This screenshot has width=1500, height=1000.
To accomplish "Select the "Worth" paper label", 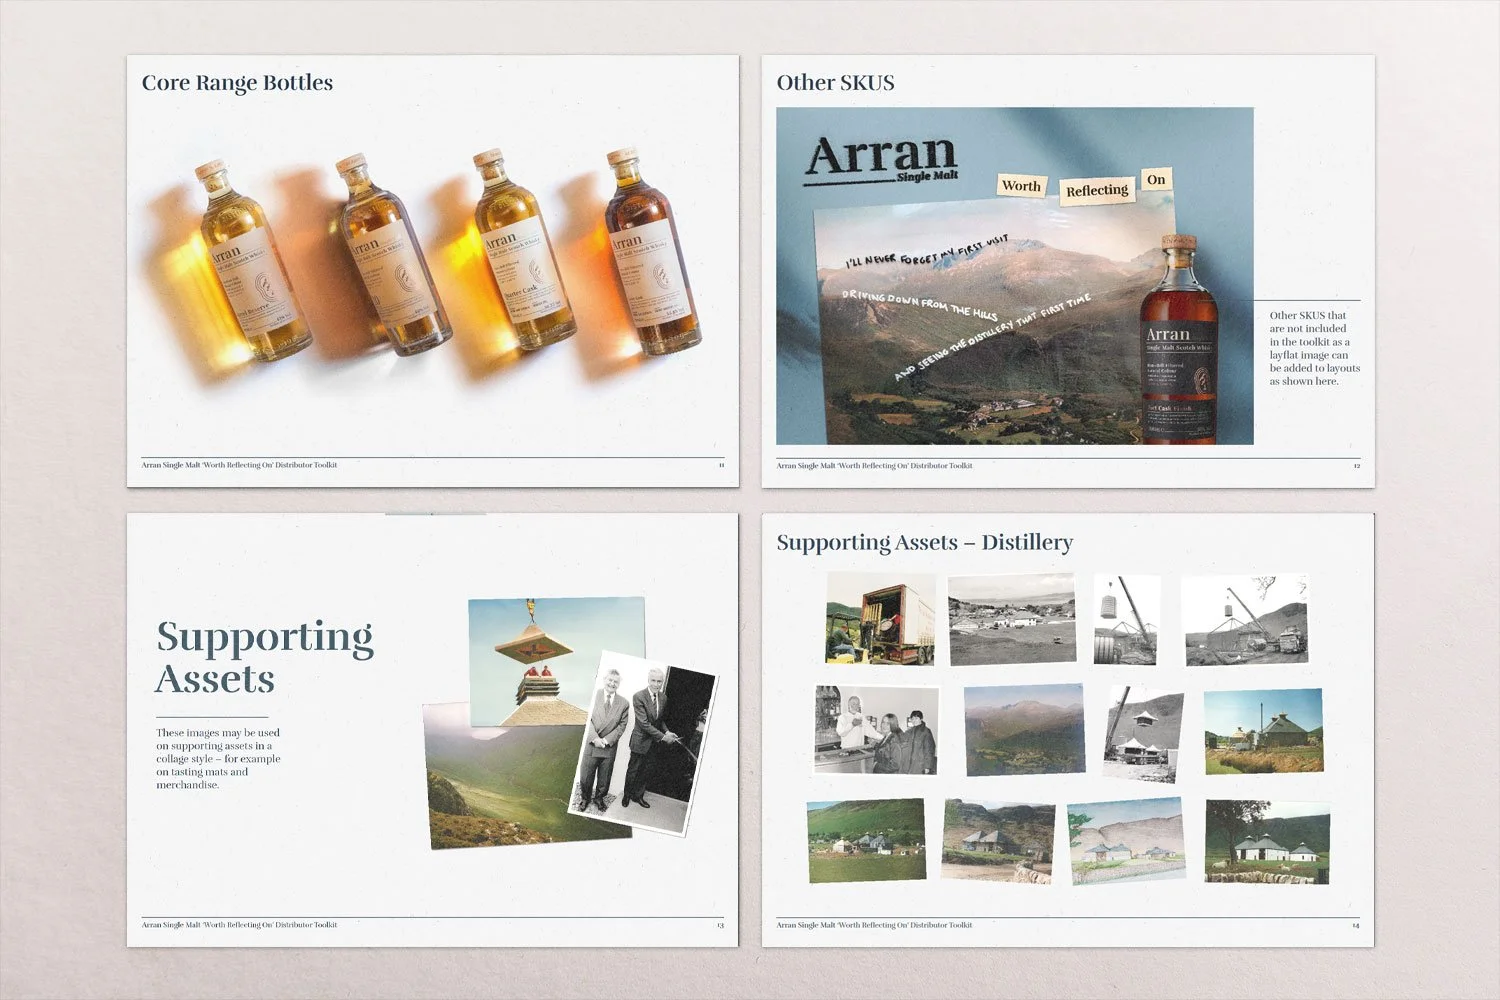I will point(1021,185).
